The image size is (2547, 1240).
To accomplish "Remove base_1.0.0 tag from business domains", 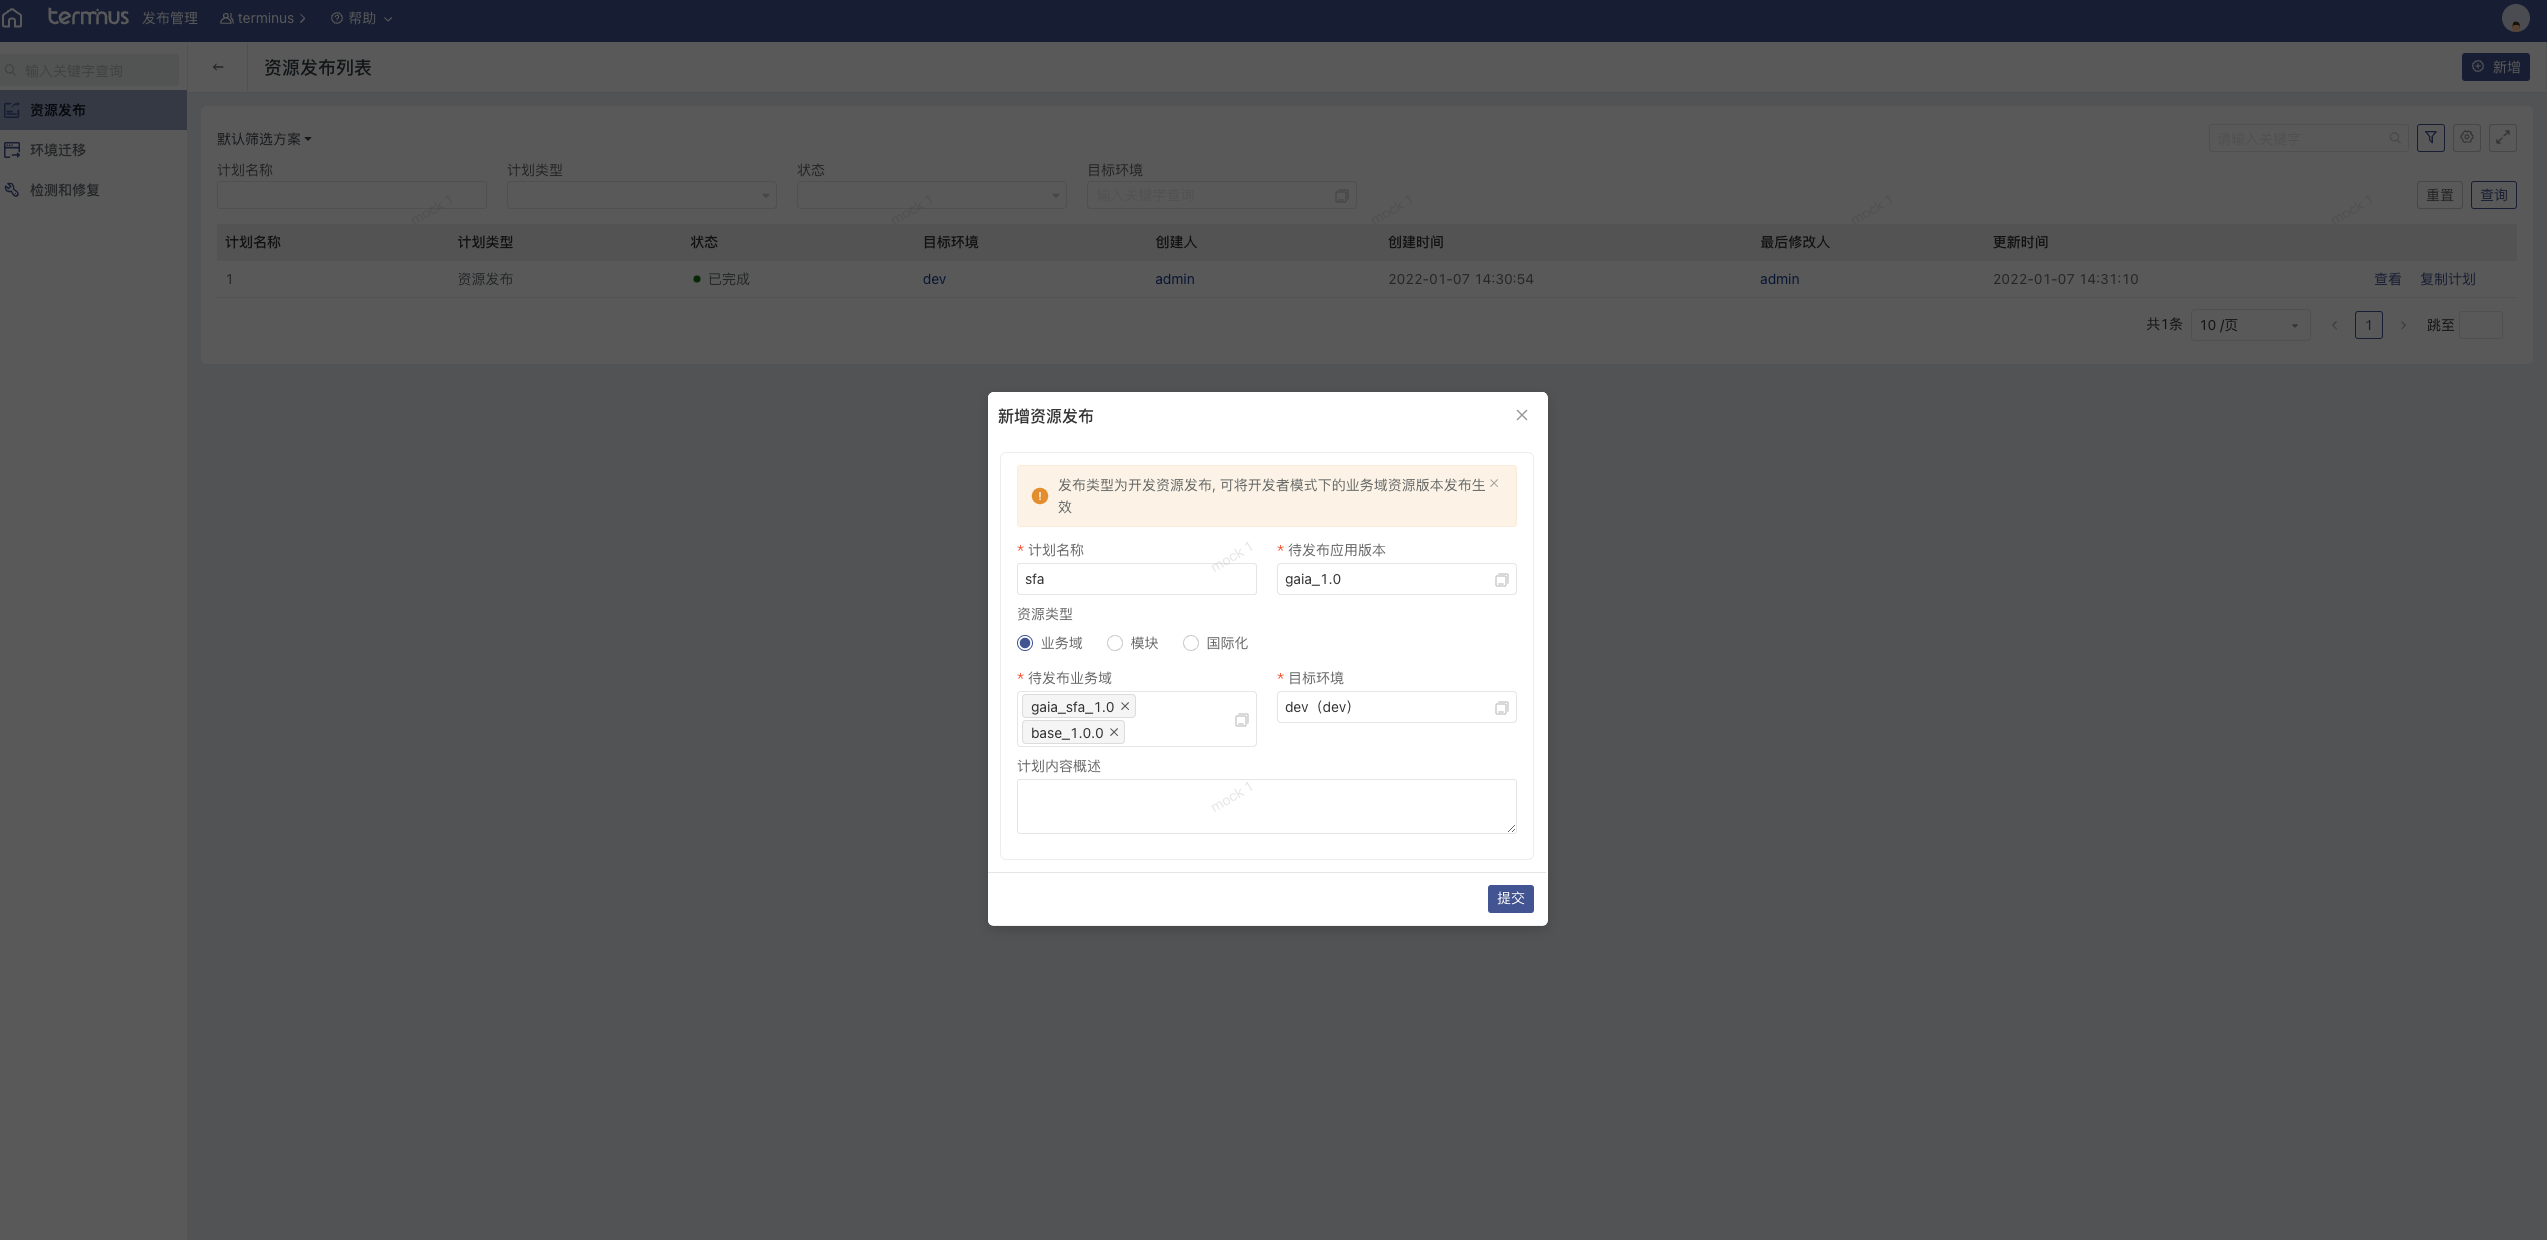I will (1114, 732).
